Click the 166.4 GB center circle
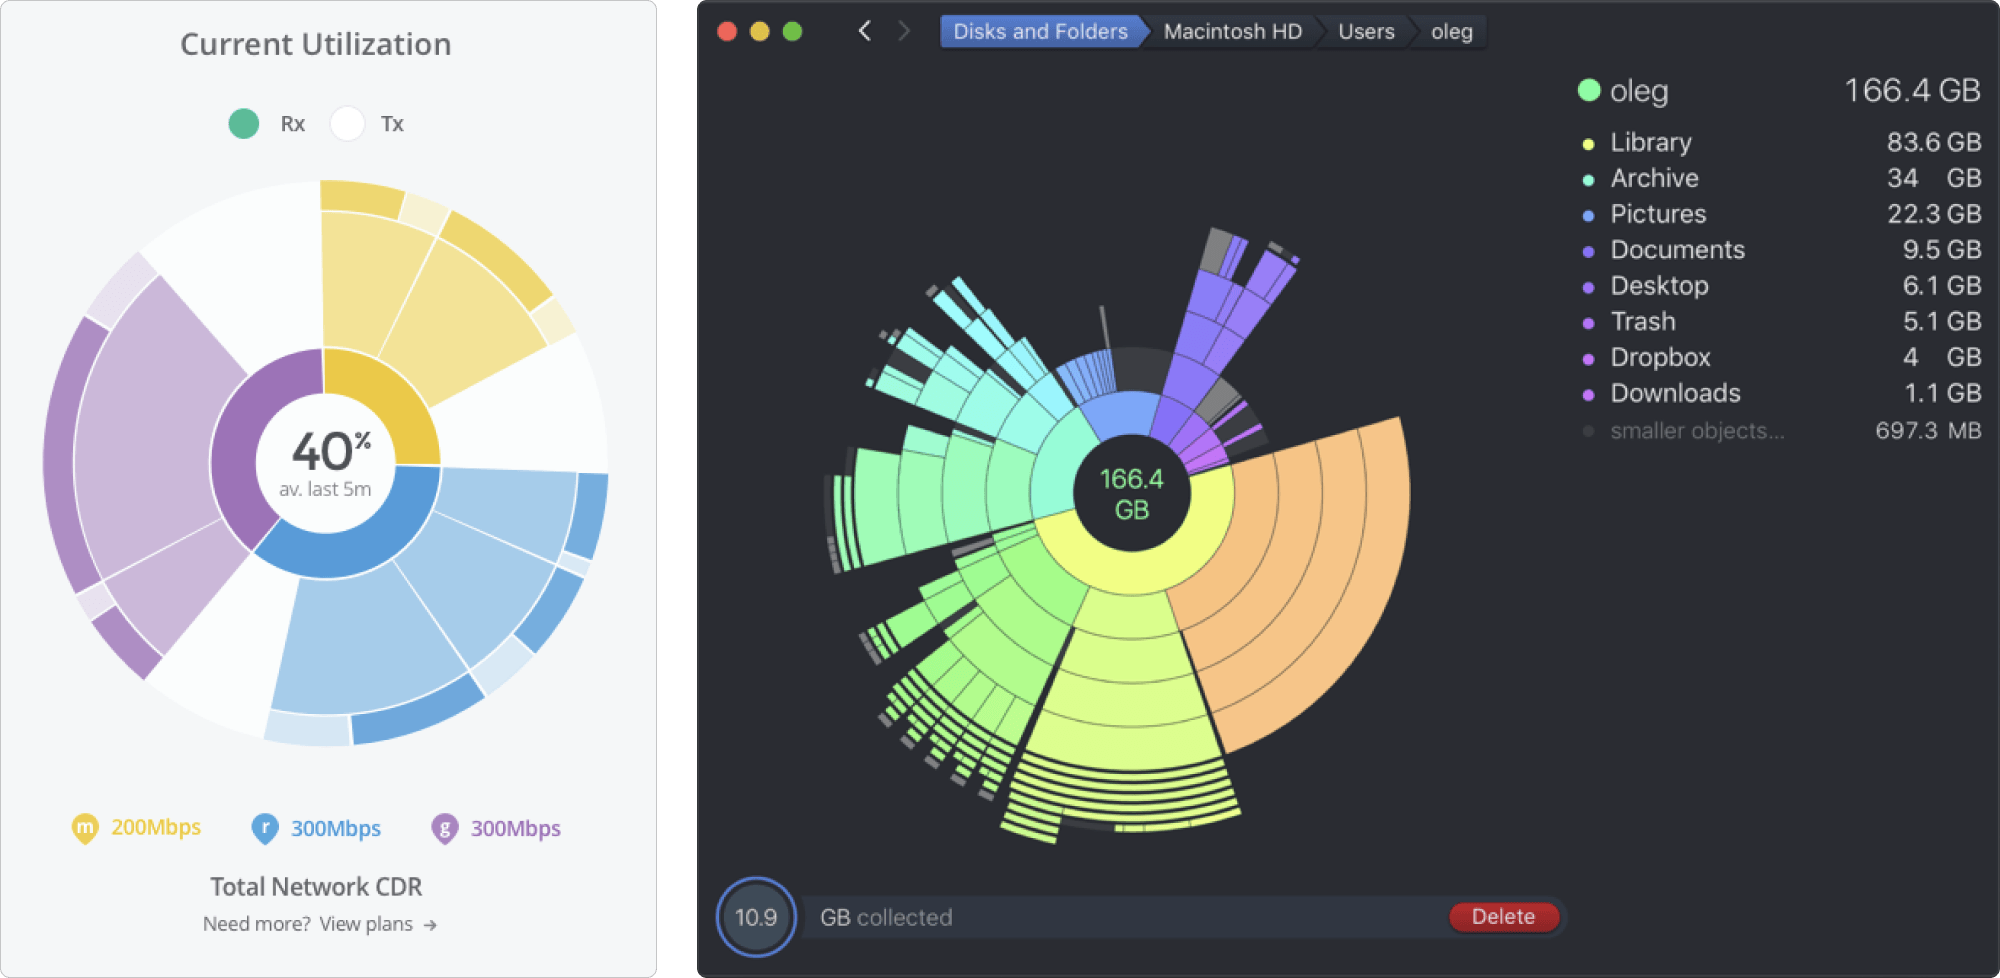Image resolution: width=2000 pixels, height=978 pixels. (1130, 494)
